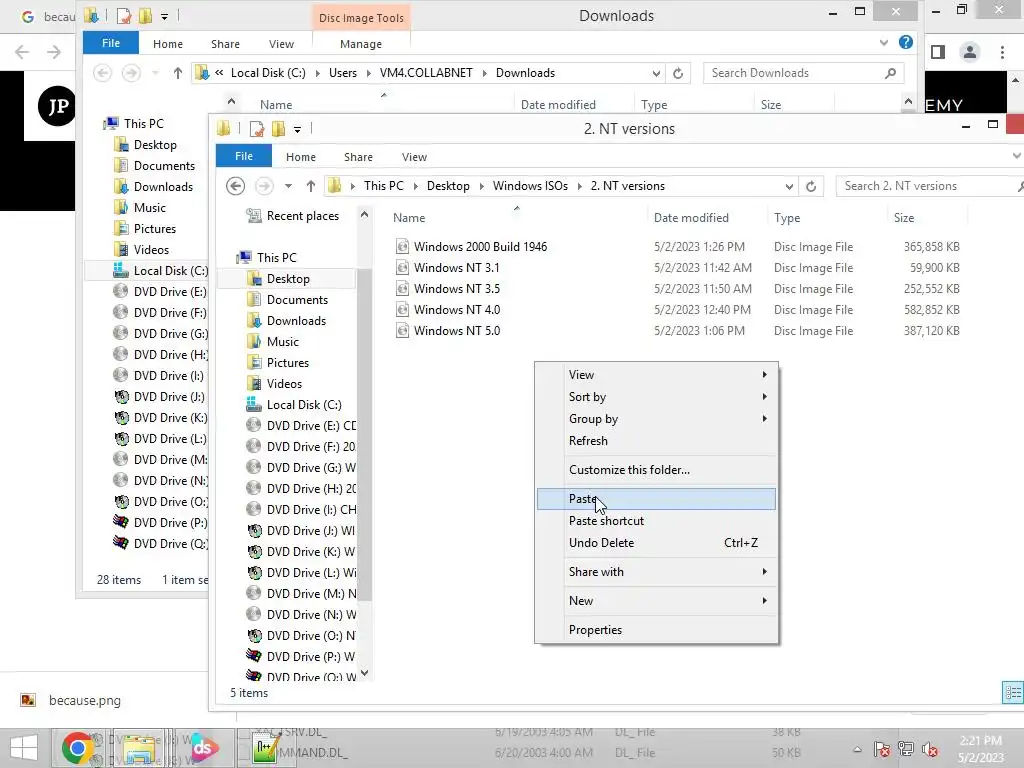Click Properties quick access icon in NT versions title bar
Image resolution: width=1024 pixels, height=768 pixels.
click(257, 129)
